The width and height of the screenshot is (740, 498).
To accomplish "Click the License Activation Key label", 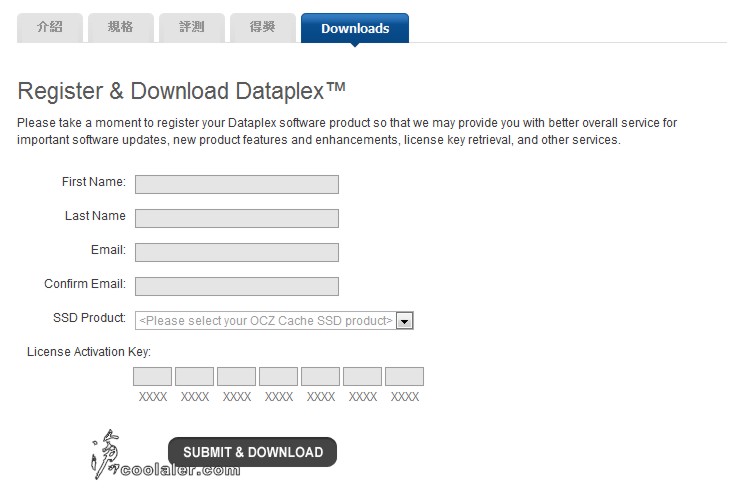I will pyautogui.click(x=89, y=352).
